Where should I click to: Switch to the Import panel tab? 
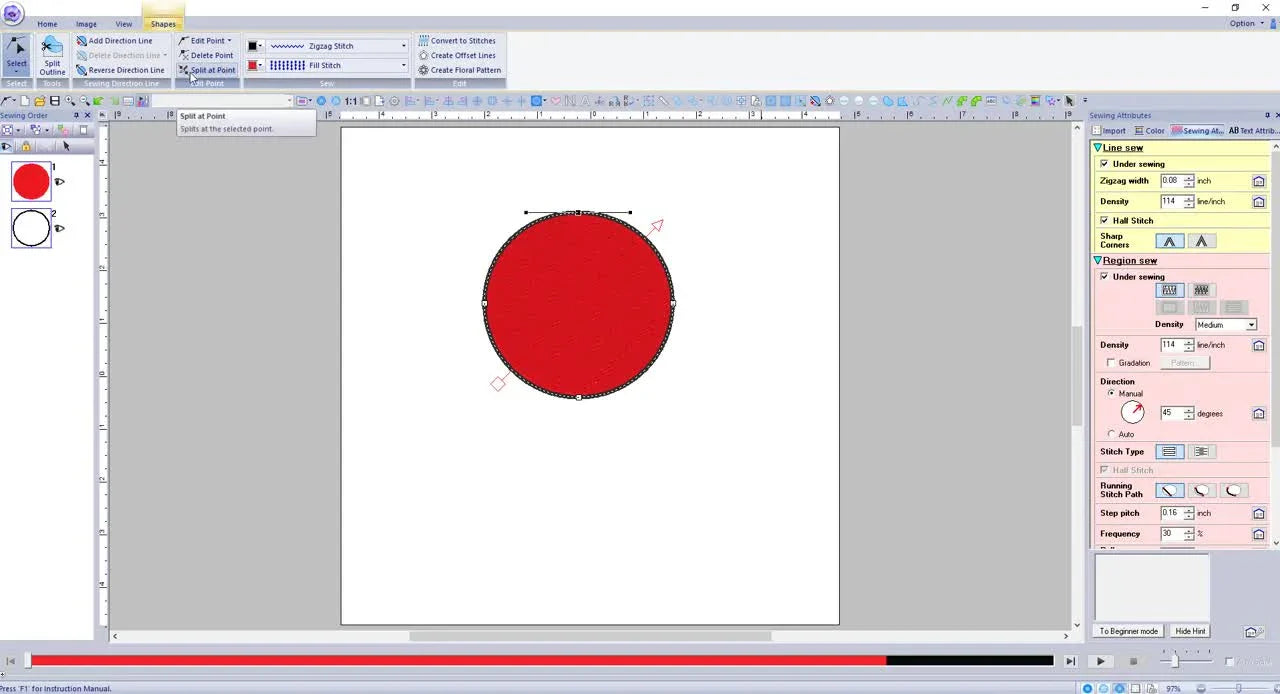(x=1109, y=131)
